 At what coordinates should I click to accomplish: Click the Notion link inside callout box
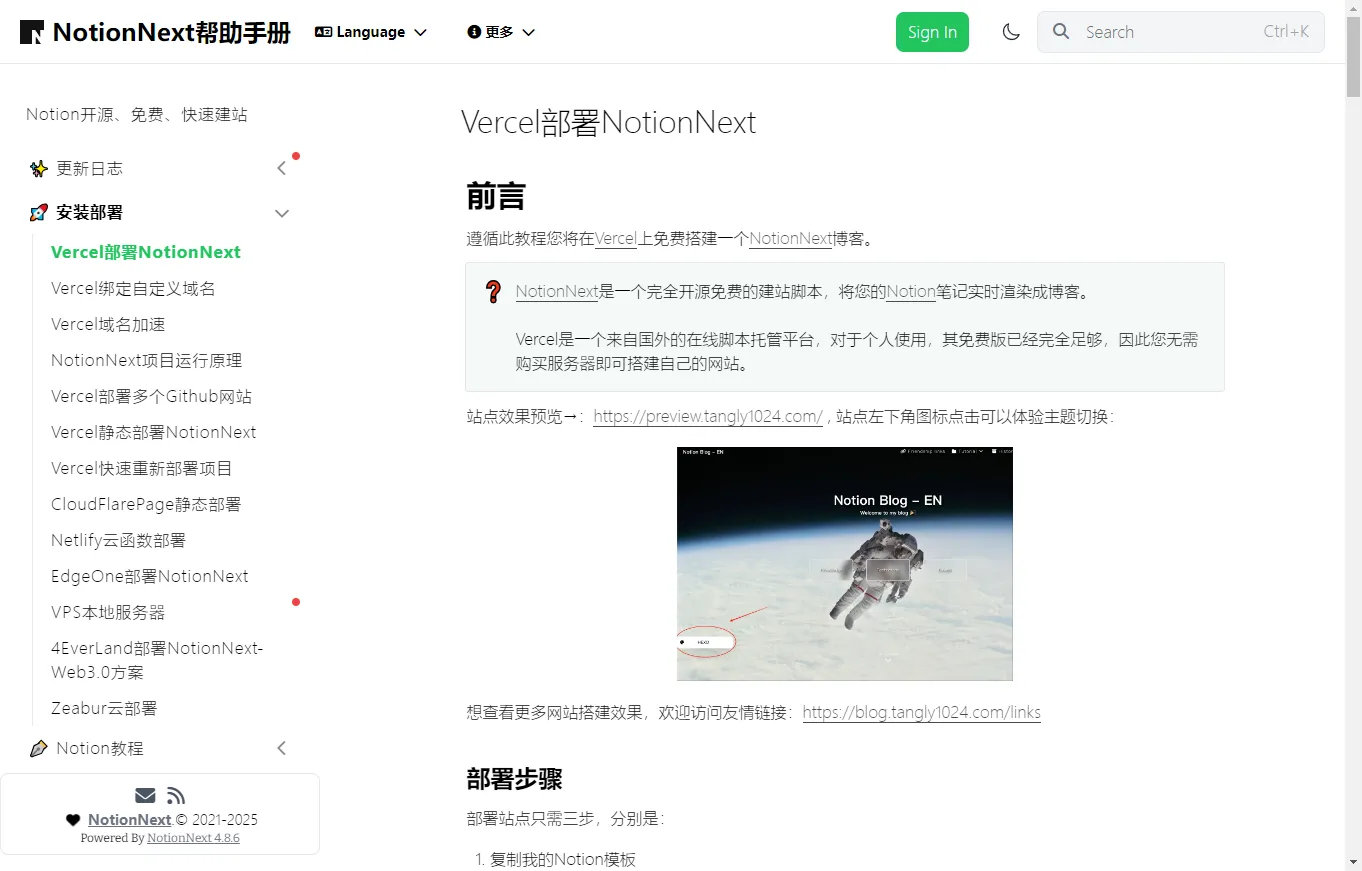tap(911, 292)
